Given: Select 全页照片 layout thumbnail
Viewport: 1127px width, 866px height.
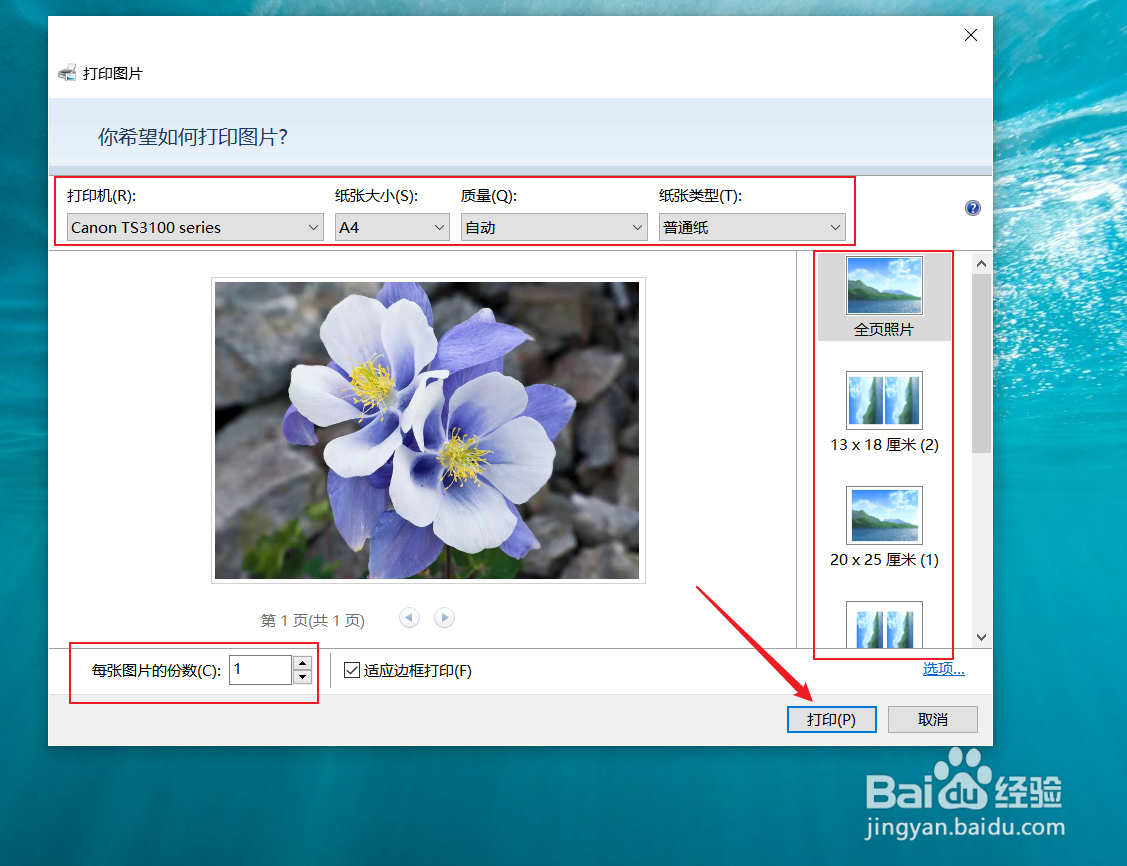Looking at the screenshot, I should click(884, 298).
